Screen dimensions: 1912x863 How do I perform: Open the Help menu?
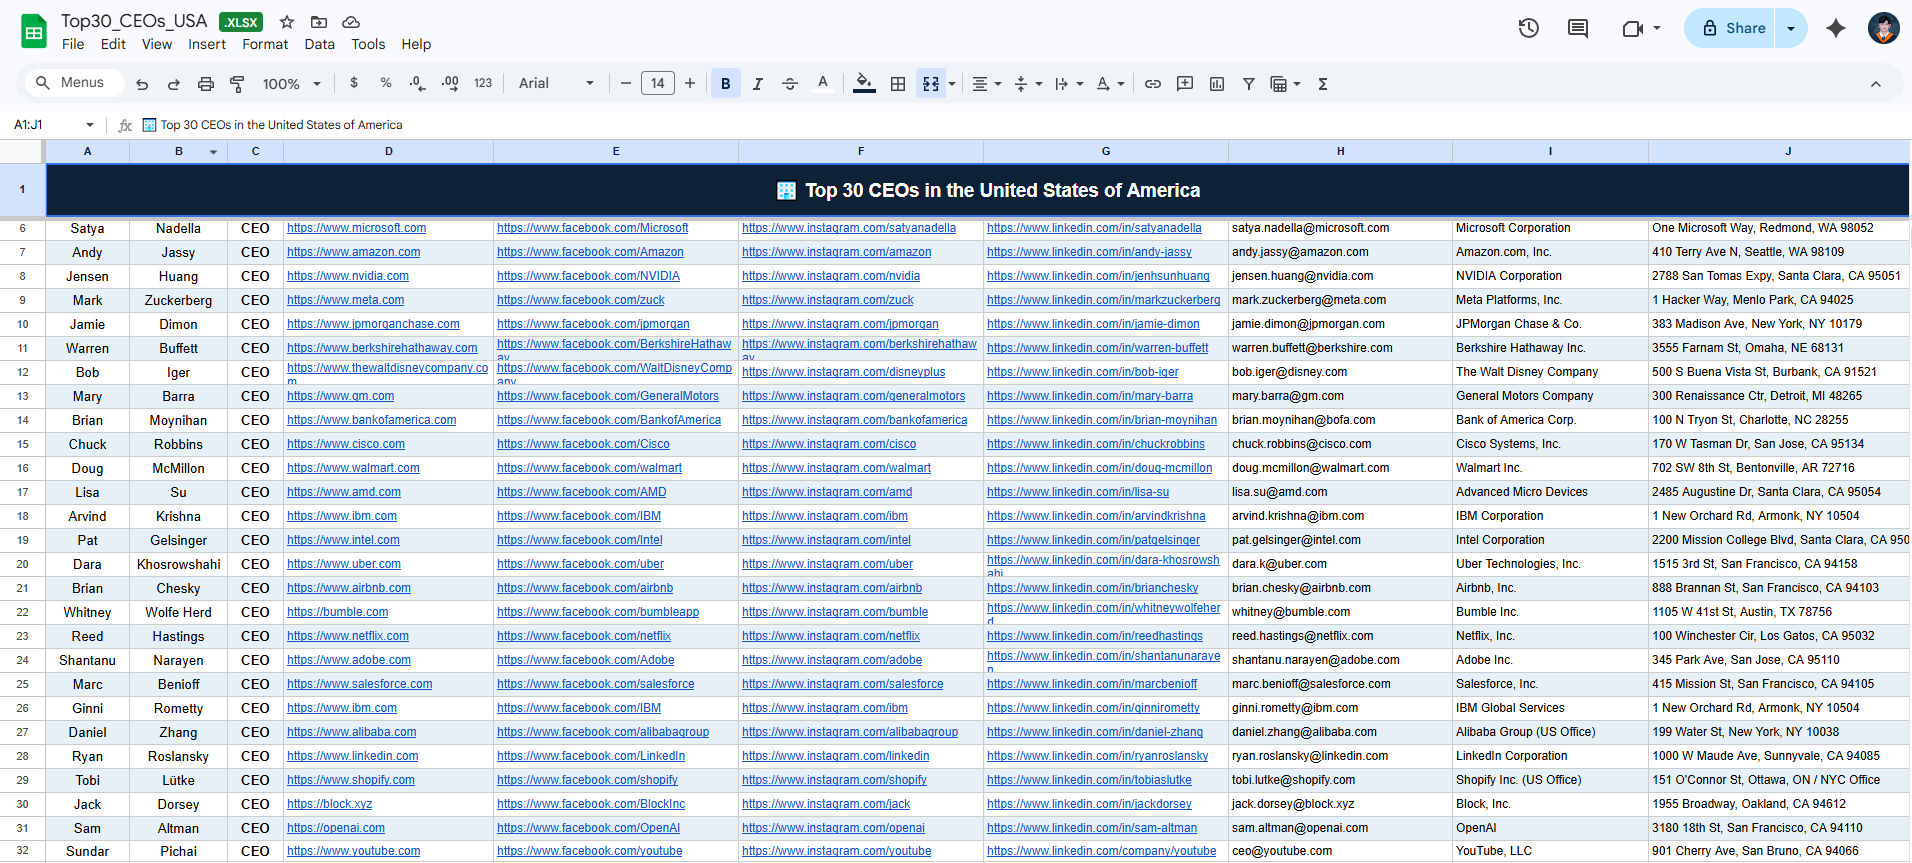[x=416, y=44]
